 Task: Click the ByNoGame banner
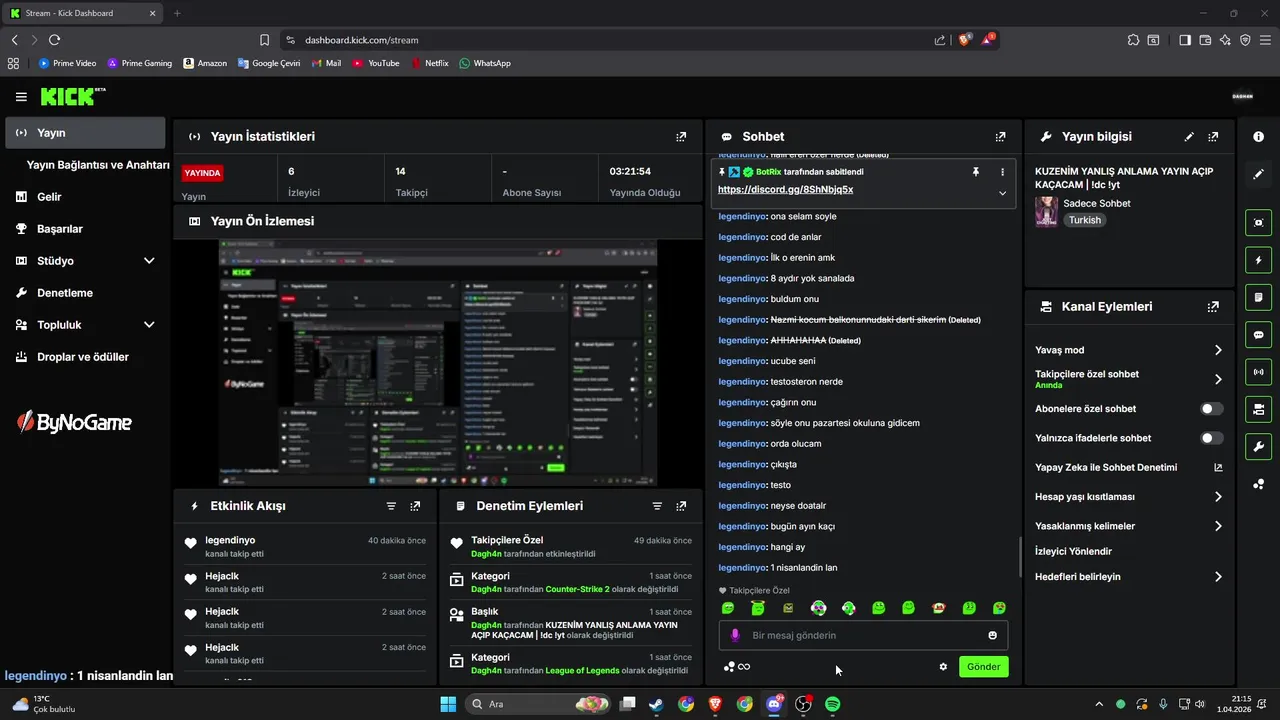75,423
